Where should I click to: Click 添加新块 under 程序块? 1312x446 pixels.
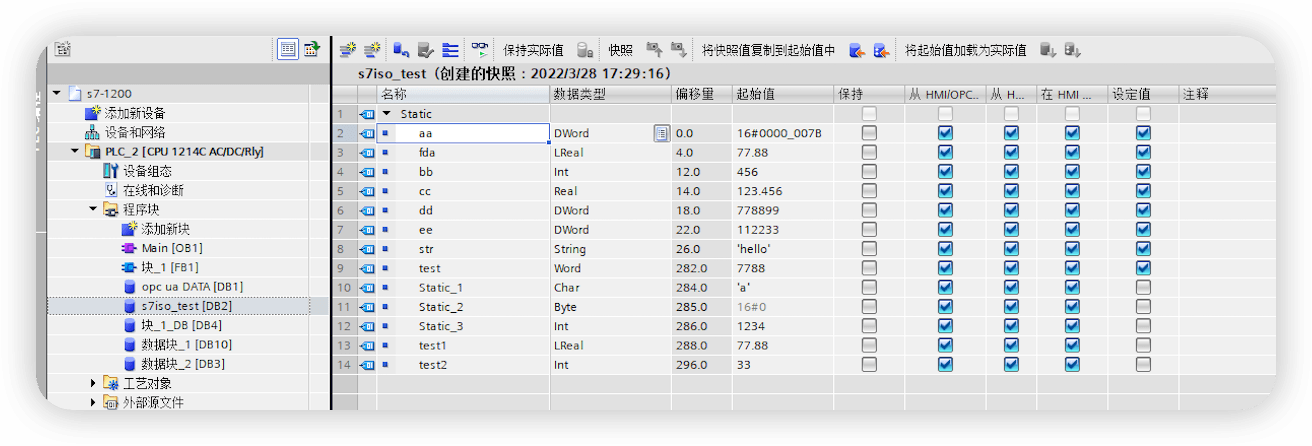coord(165,229)
